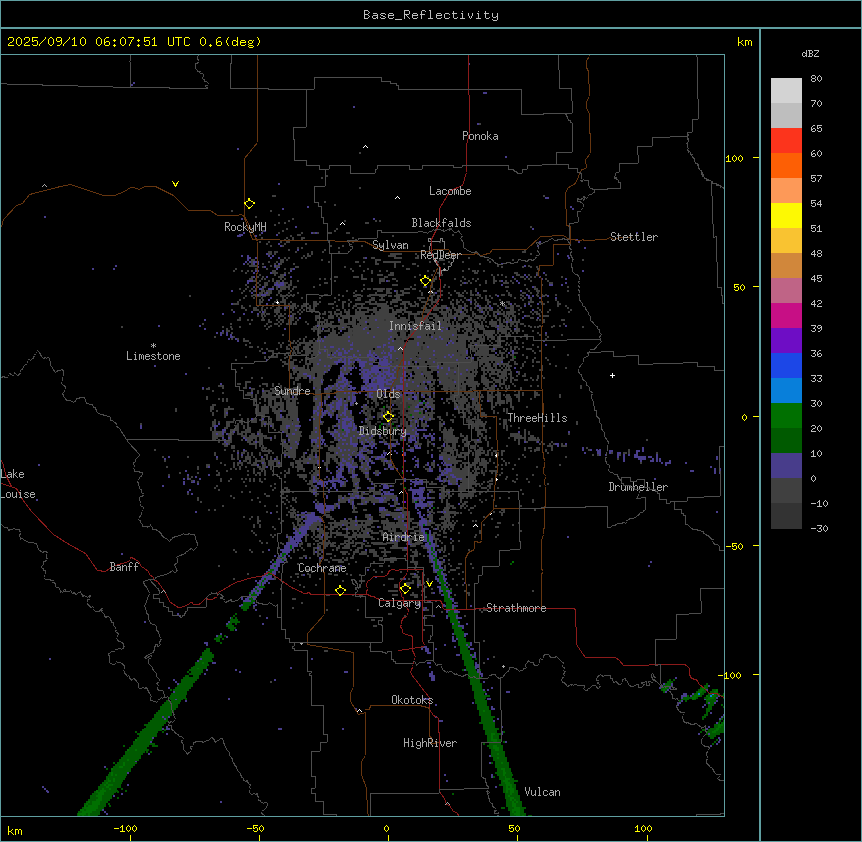
Task: Click the RockyMH label
Action: 245,227
